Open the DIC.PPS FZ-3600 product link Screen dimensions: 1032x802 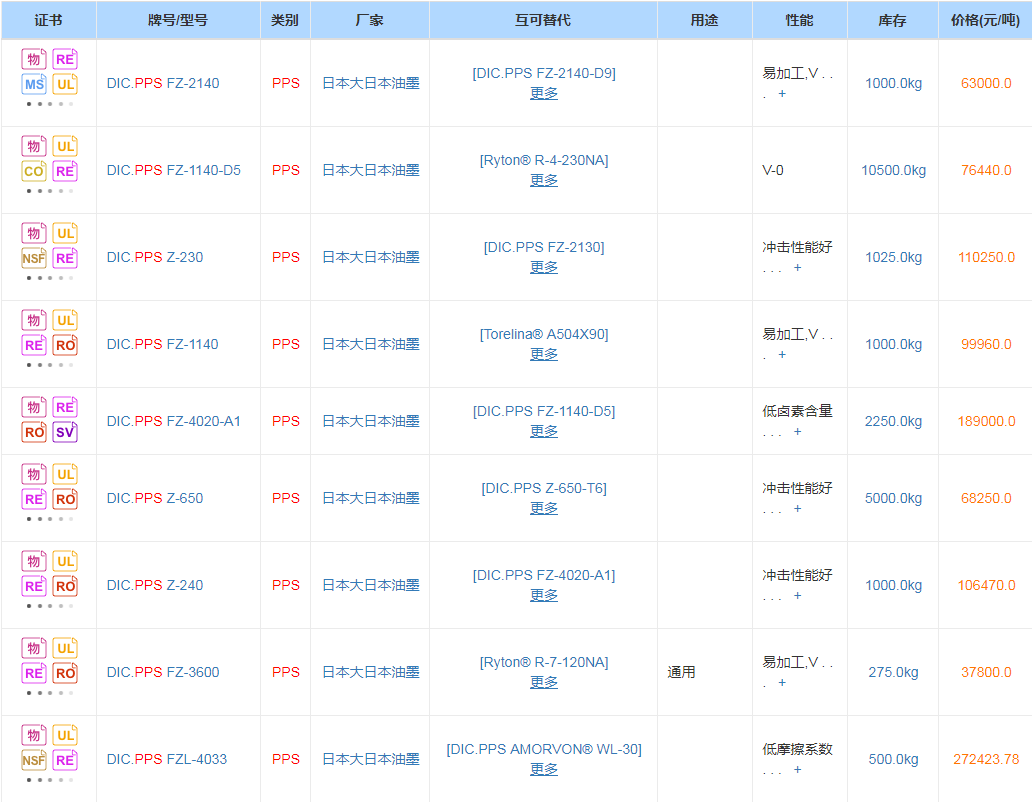click(x=163, y=673)
